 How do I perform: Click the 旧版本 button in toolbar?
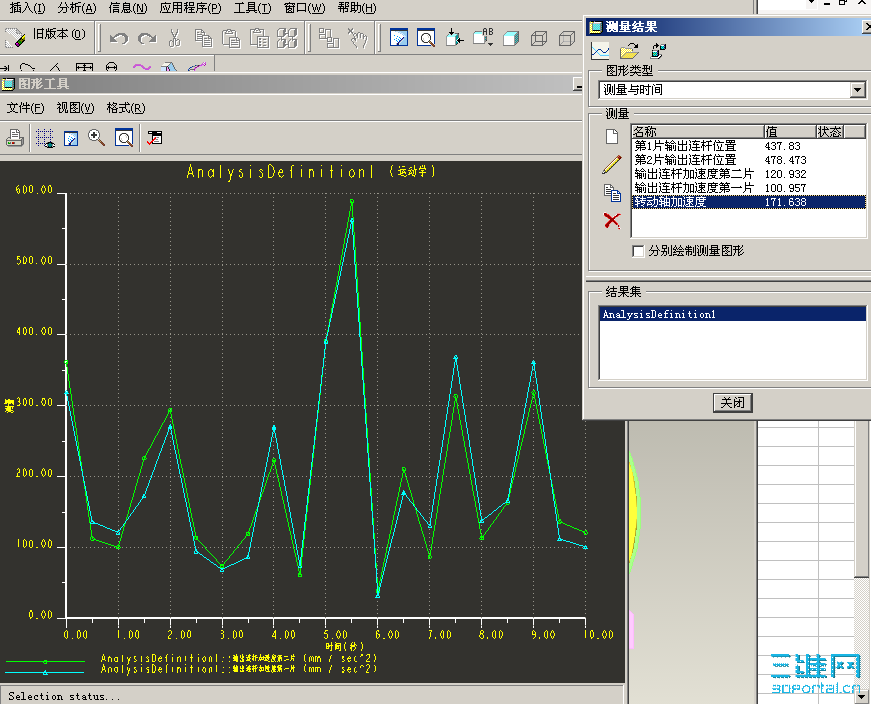[x=47, y=36]
